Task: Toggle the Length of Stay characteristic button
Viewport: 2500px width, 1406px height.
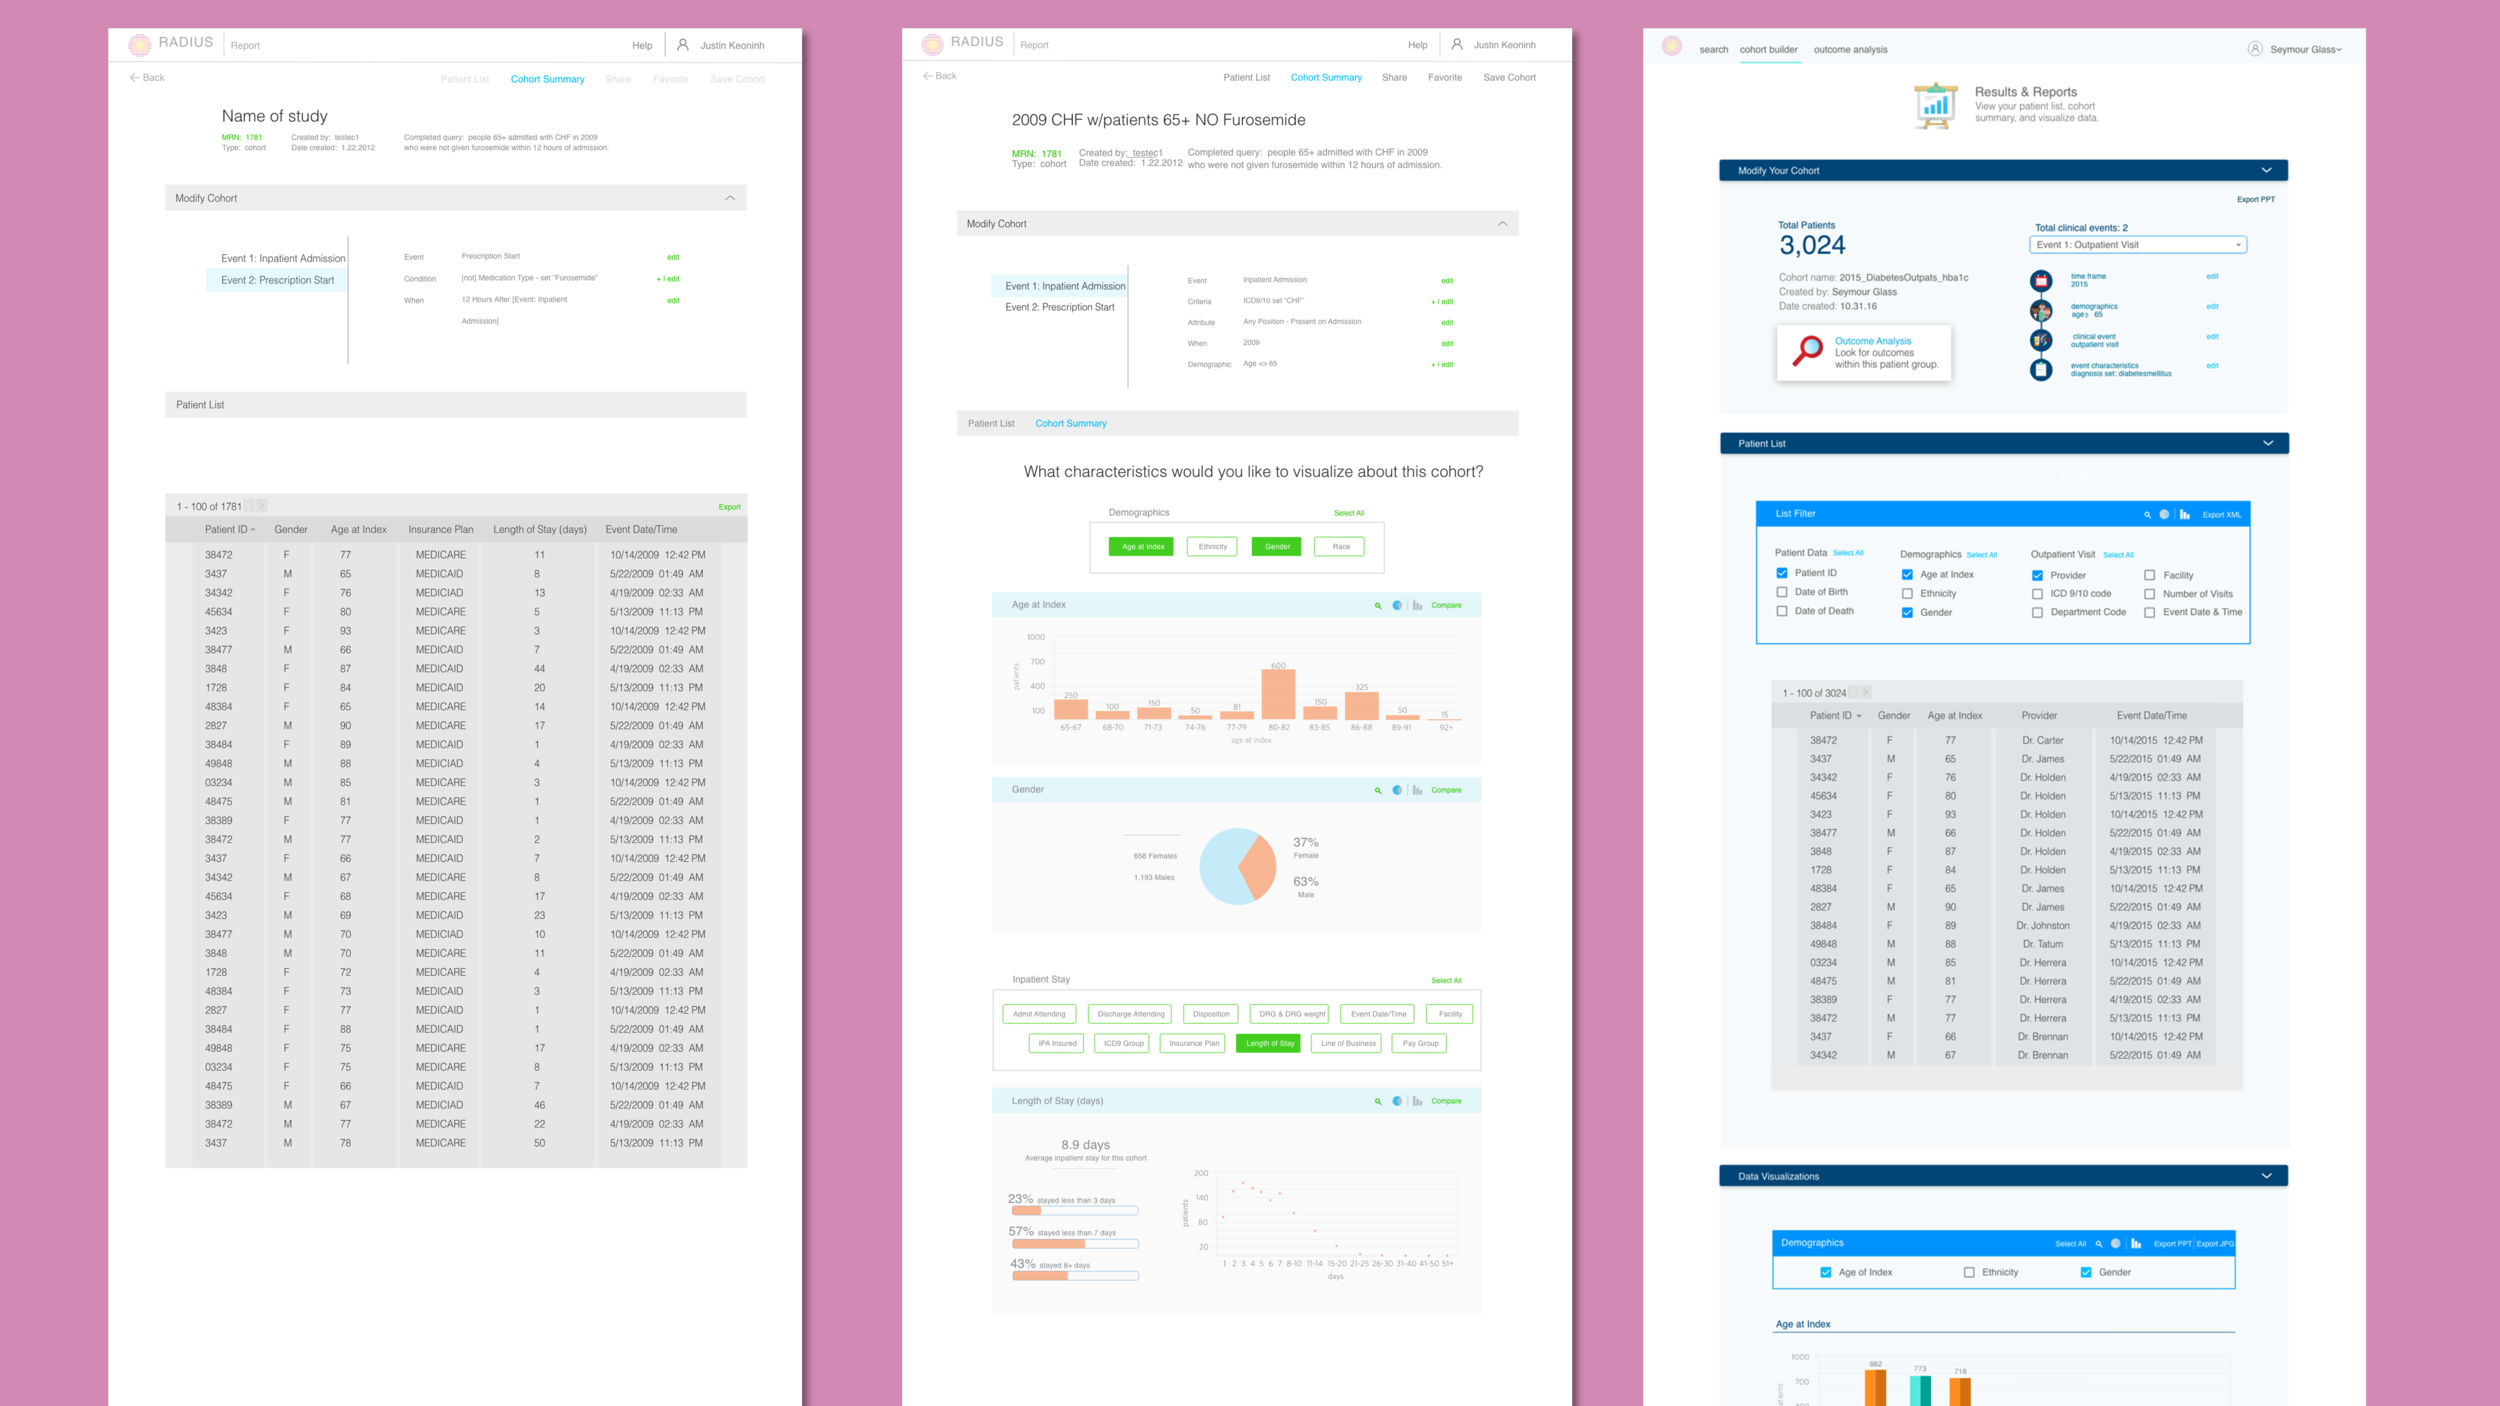Action: coord(1270,1043)
